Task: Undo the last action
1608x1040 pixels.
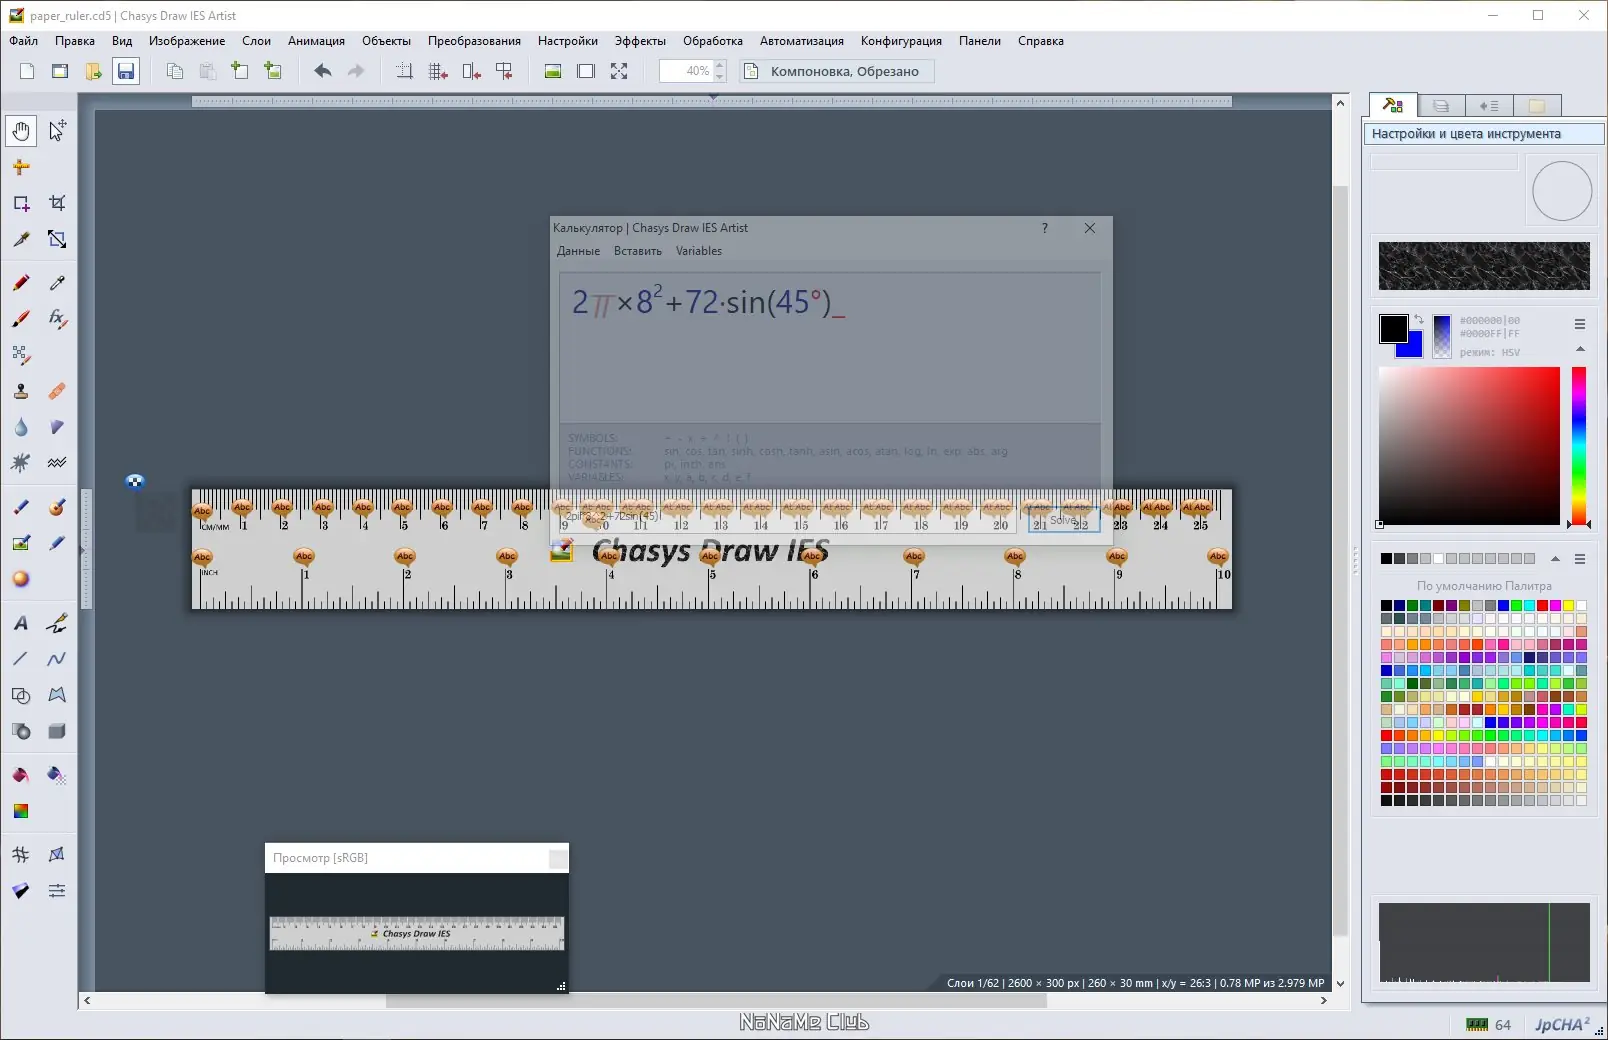Action: point(322,71)
